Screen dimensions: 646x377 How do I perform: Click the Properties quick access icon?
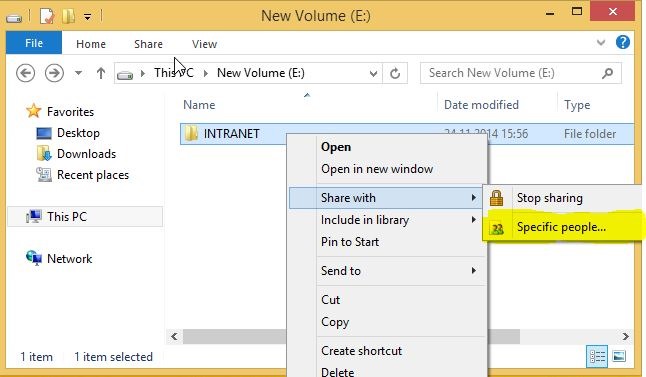point(47,16)
